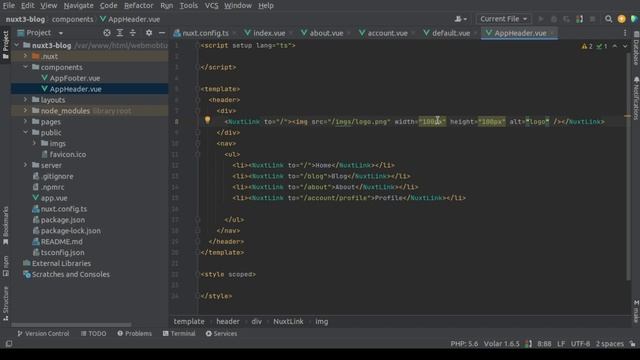The height and width of the screenshot is (360, 640).
Task: Open the File menu
Action: point(8,5)
